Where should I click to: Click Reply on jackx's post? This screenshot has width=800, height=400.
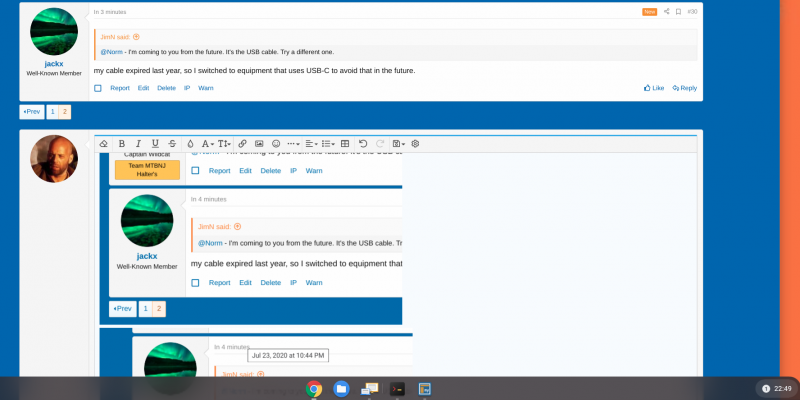pos(684,88)
